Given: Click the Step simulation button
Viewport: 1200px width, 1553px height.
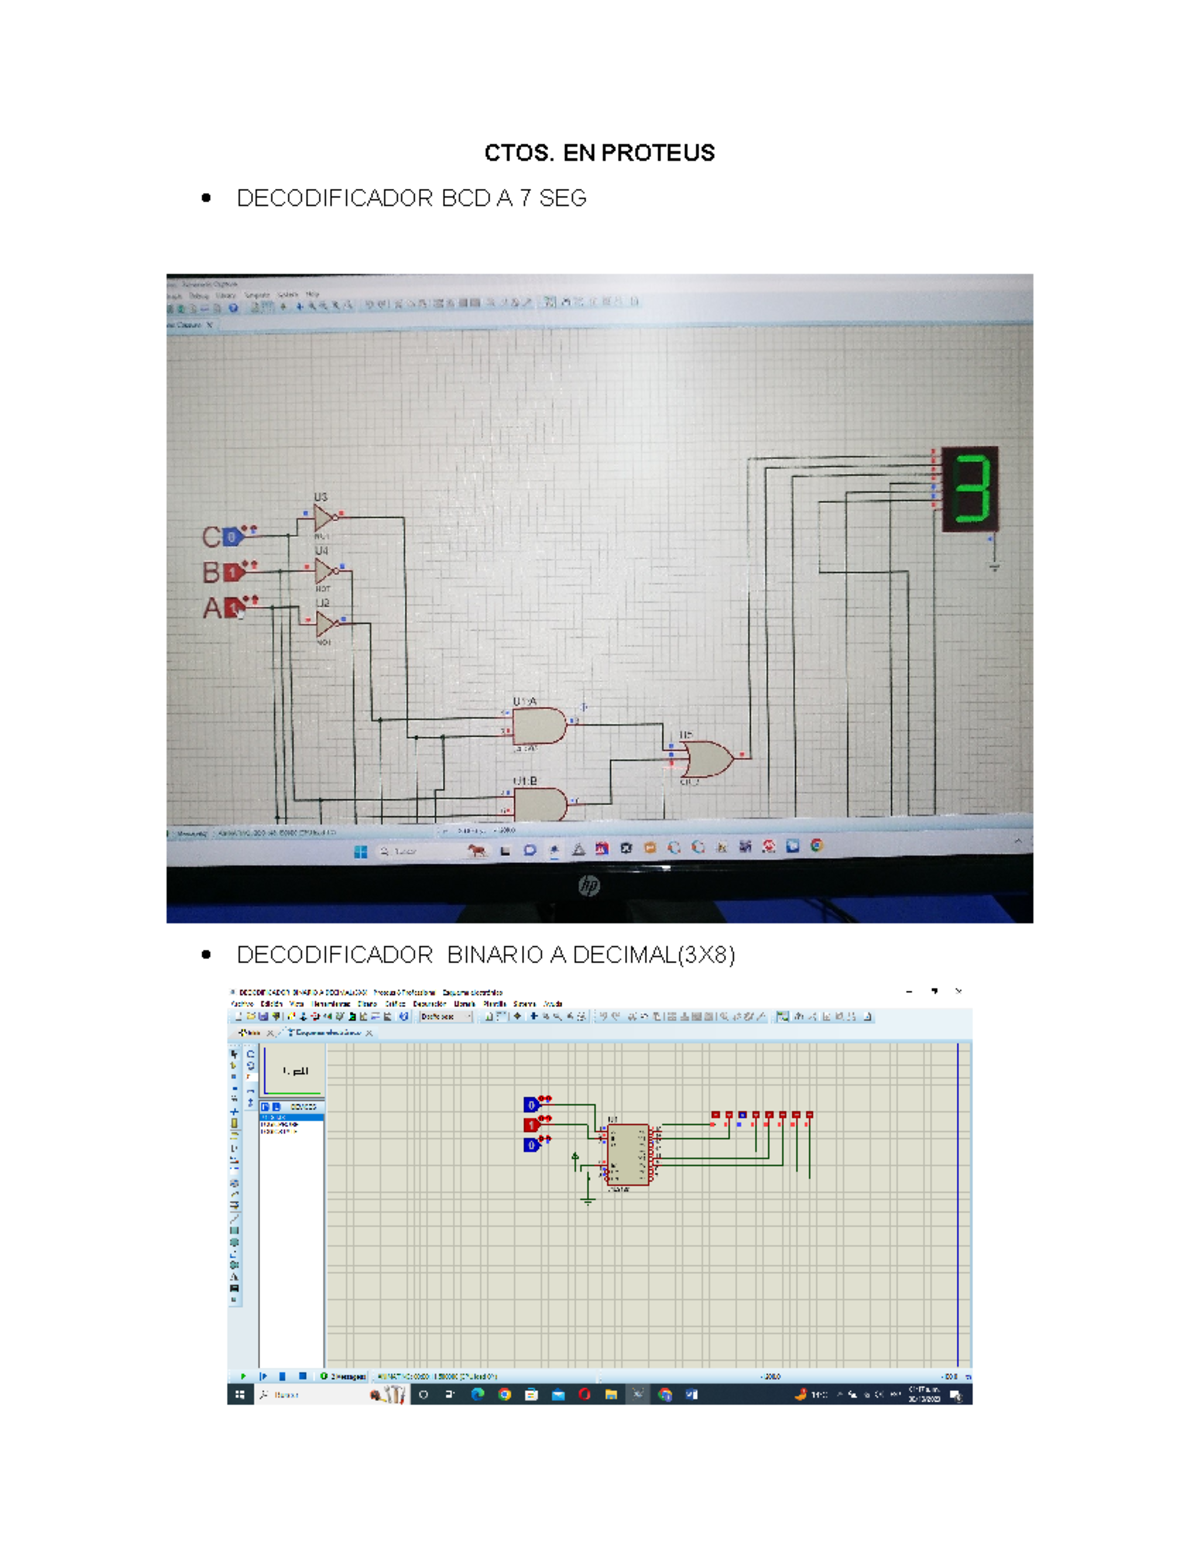Looking at the screenshot, I should 262,1376.
